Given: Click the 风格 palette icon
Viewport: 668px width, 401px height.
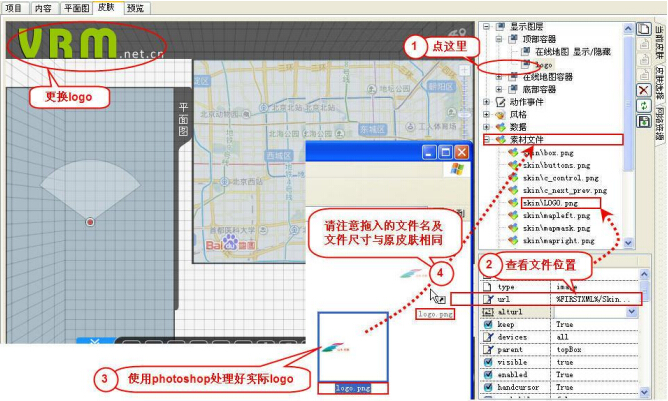Looking at the screenshot, I should click(501, 114).
